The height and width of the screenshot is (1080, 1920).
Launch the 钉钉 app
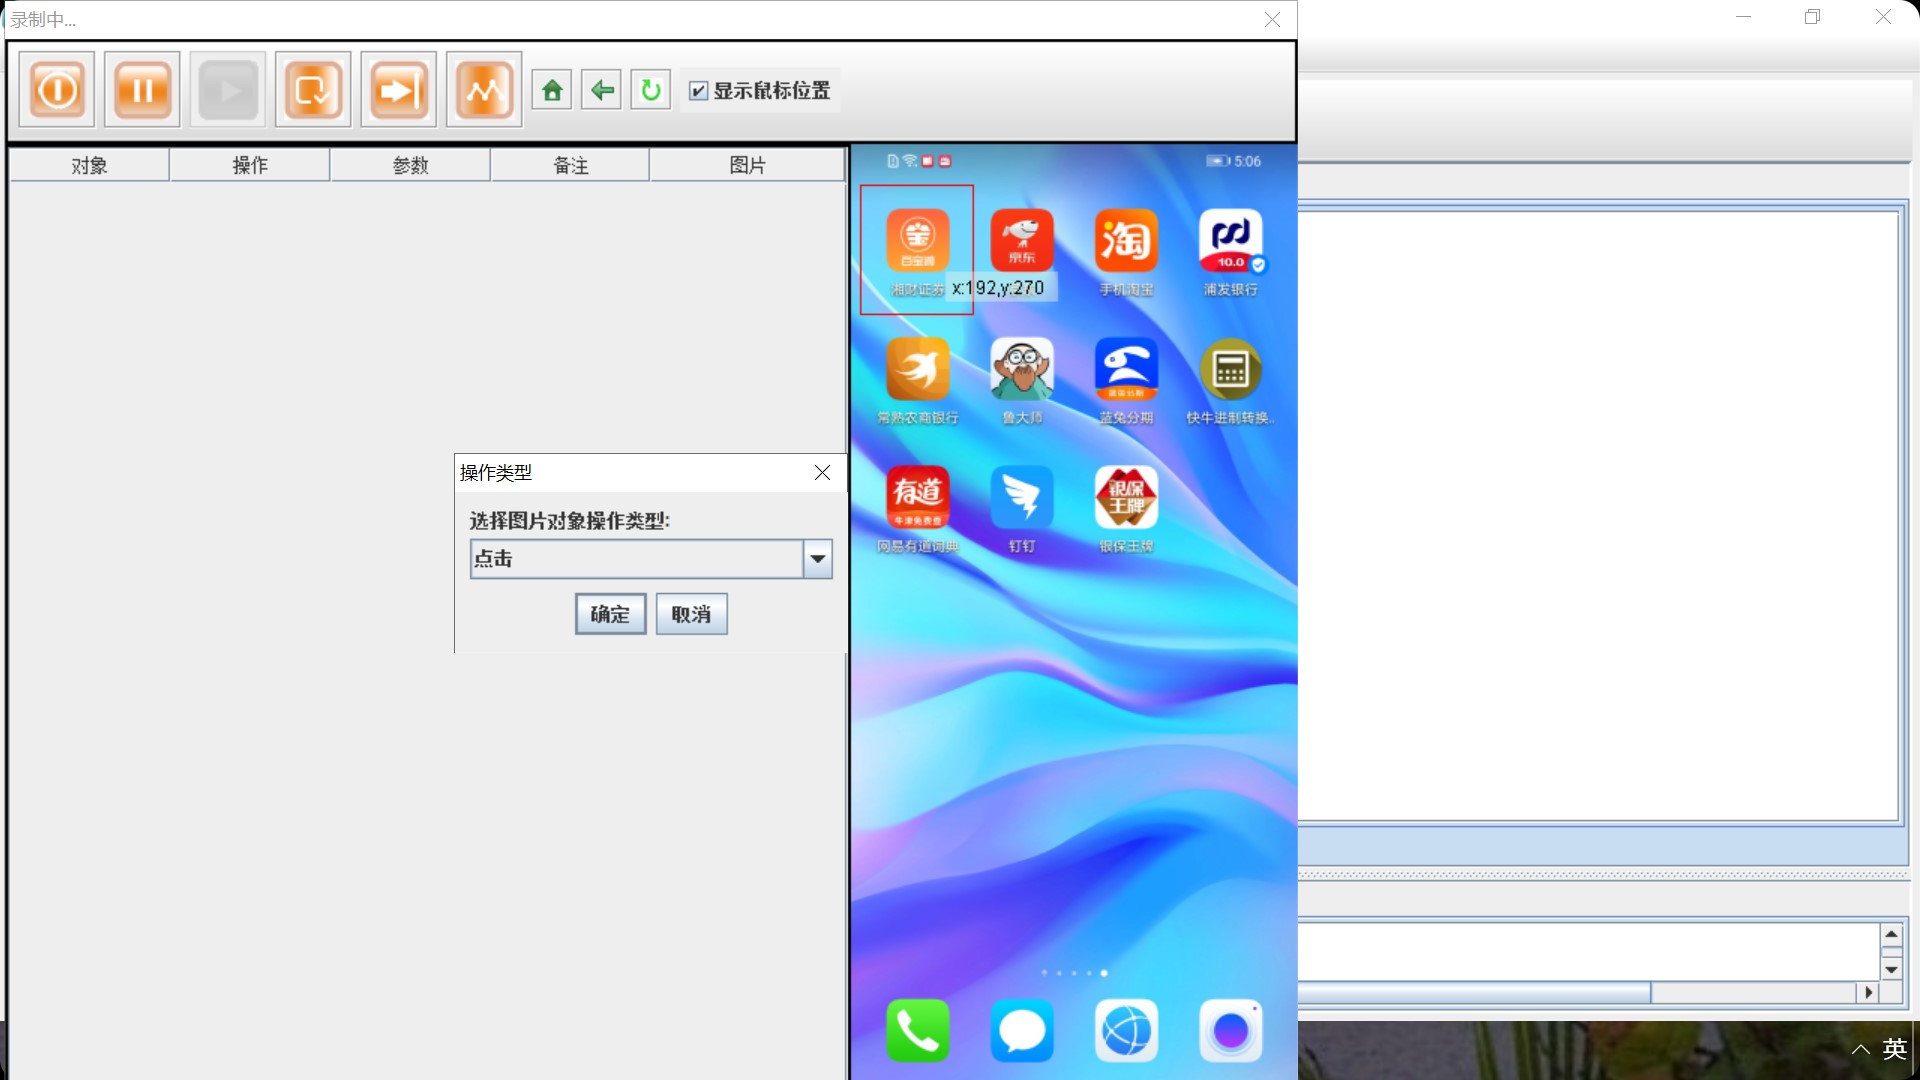[x=1021, y=497]
